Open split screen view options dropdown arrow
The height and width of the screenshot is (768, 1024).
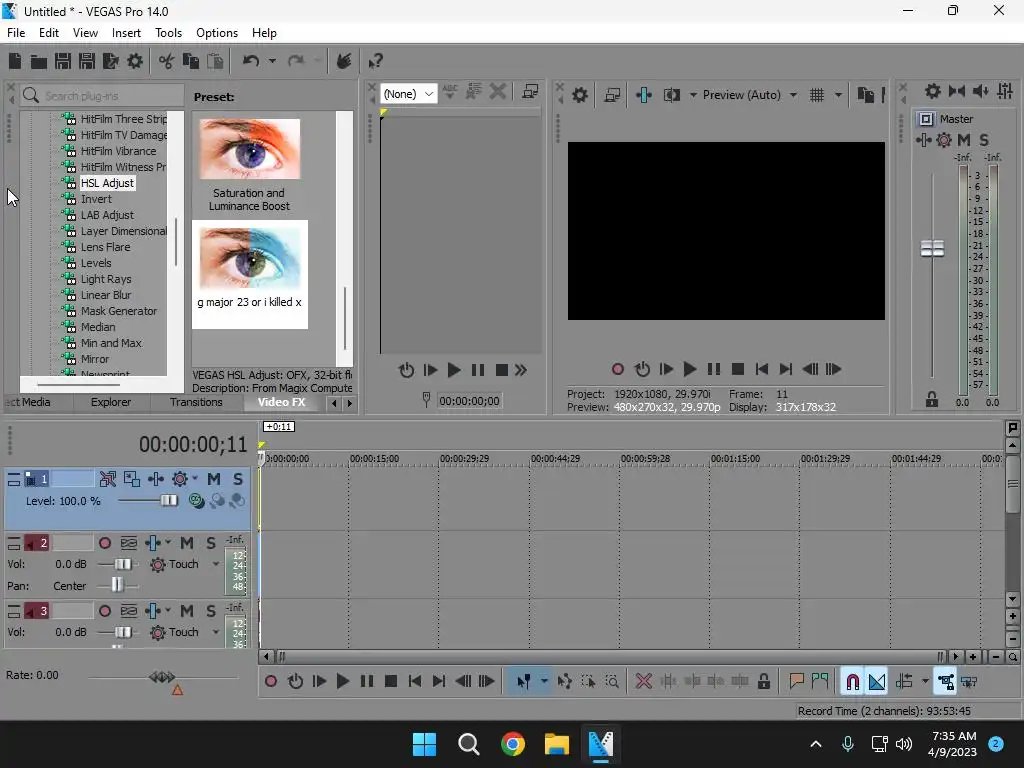click(x=693, y=95)
